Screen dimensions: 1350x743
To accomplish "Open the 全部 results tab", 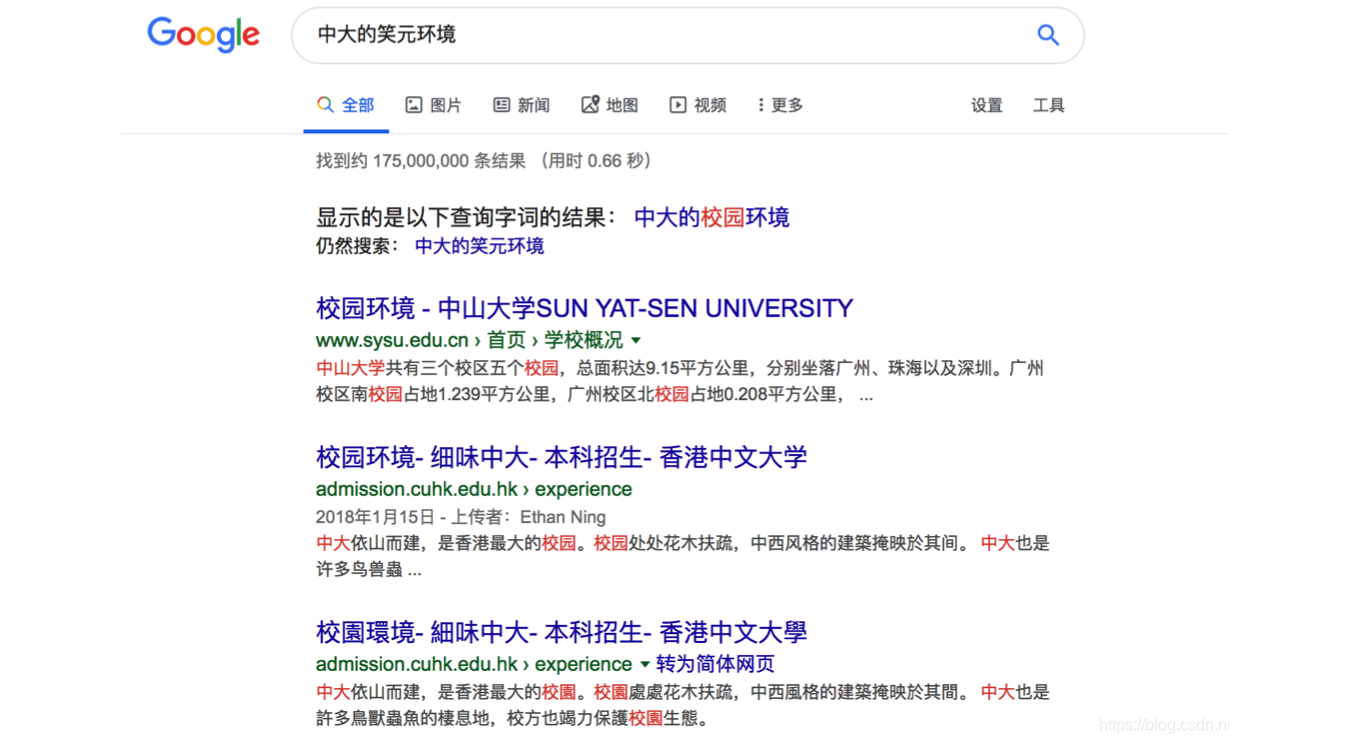I will coord(346,105).
